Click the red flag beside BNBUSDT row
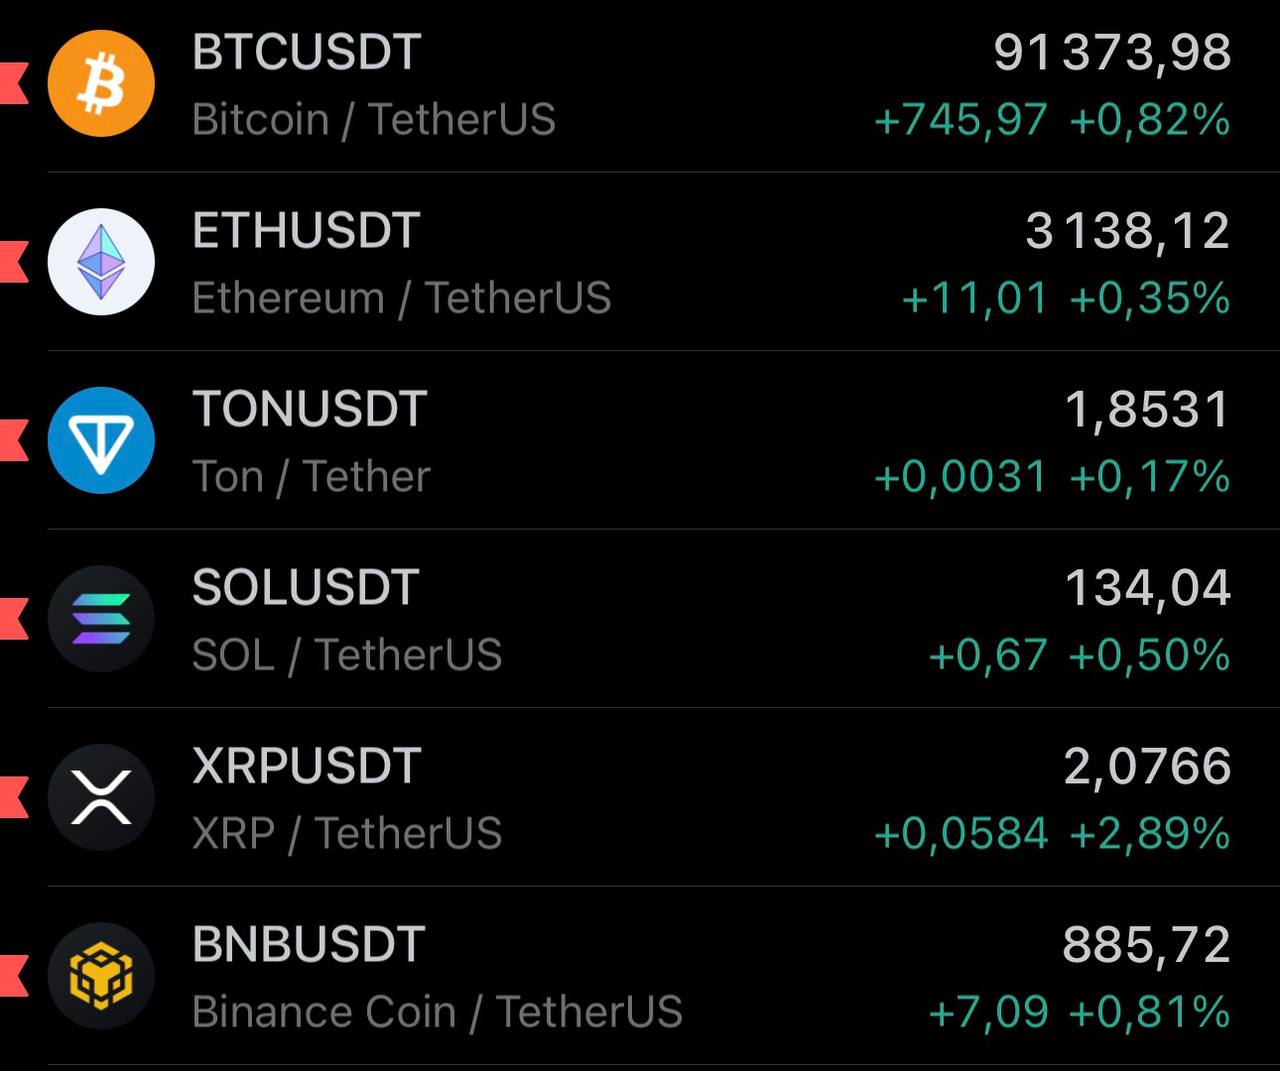This screenshot has height=1071, width=1280. (12, 976)
